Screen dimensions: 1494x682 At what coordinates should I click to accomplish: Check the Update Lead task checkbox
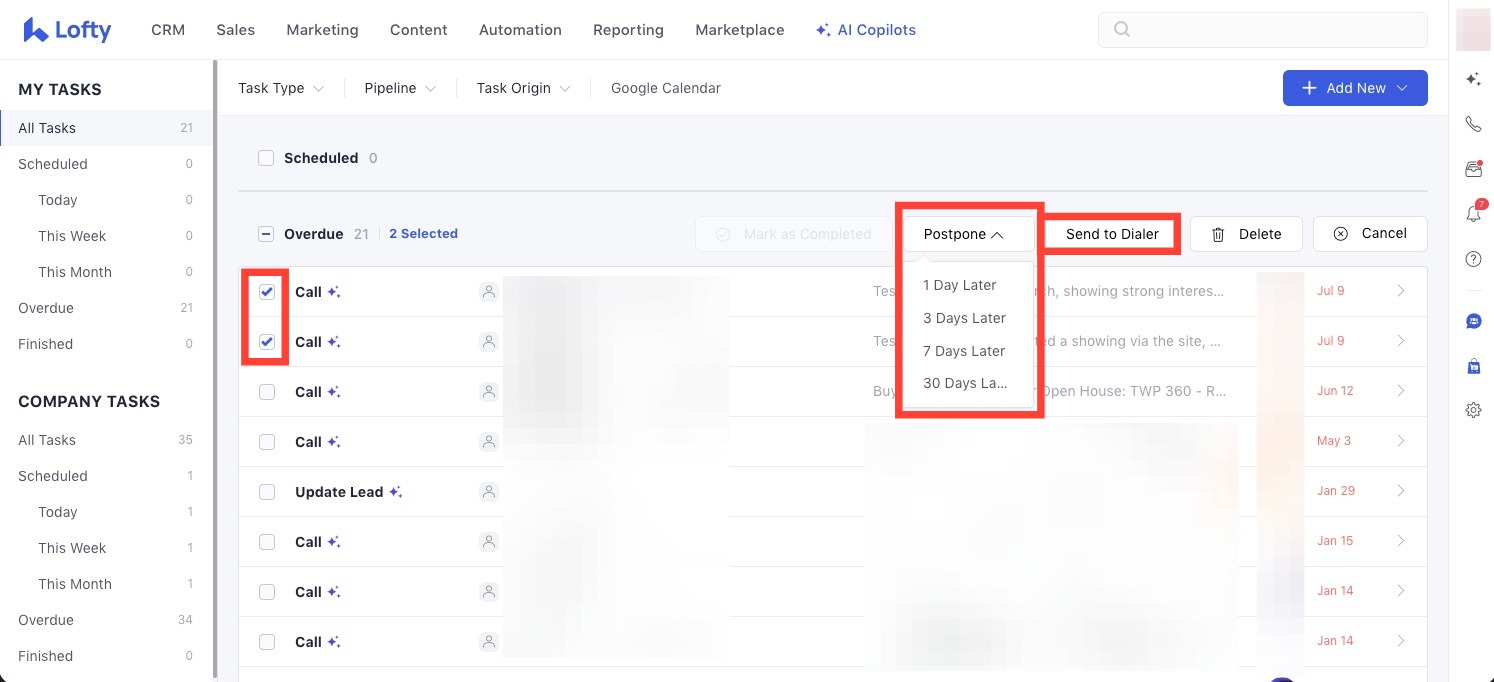pos(267,492)
